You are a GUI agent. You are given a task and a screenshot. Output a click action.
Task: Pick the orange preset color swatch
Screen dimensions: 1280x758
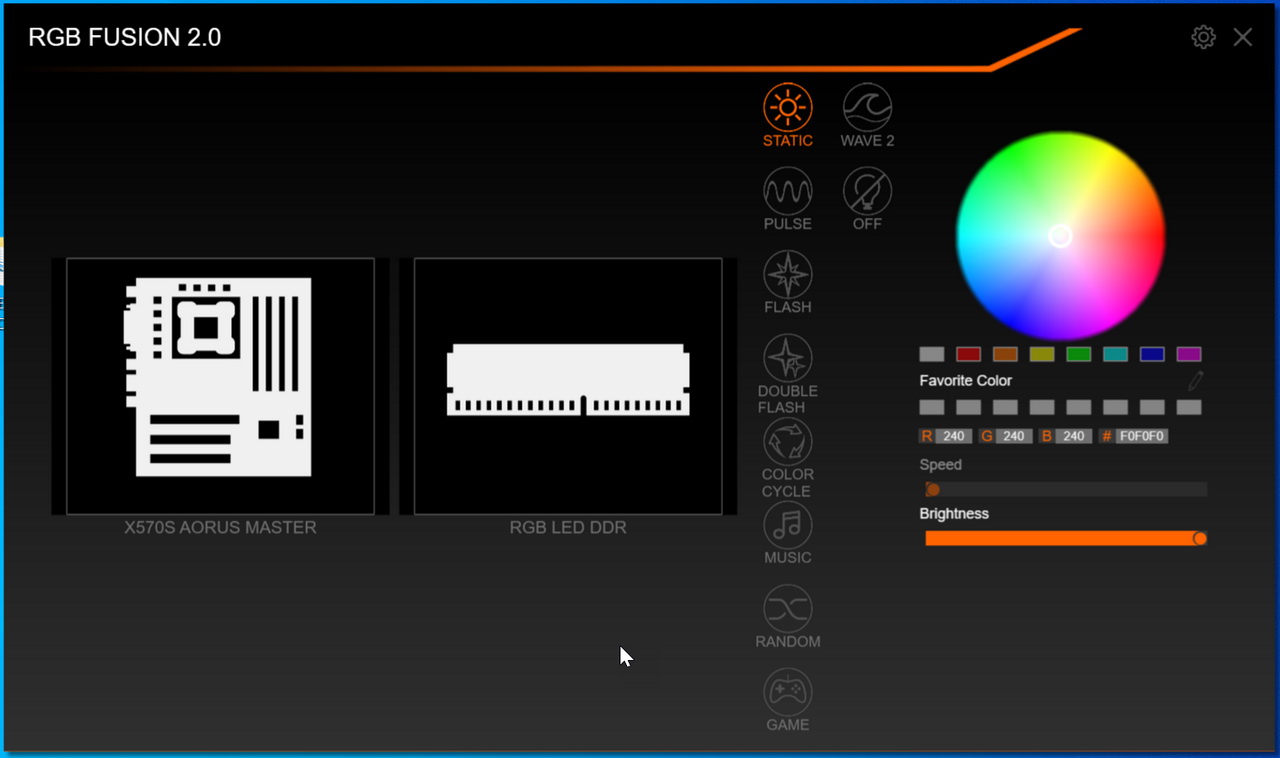point(1005,354)
